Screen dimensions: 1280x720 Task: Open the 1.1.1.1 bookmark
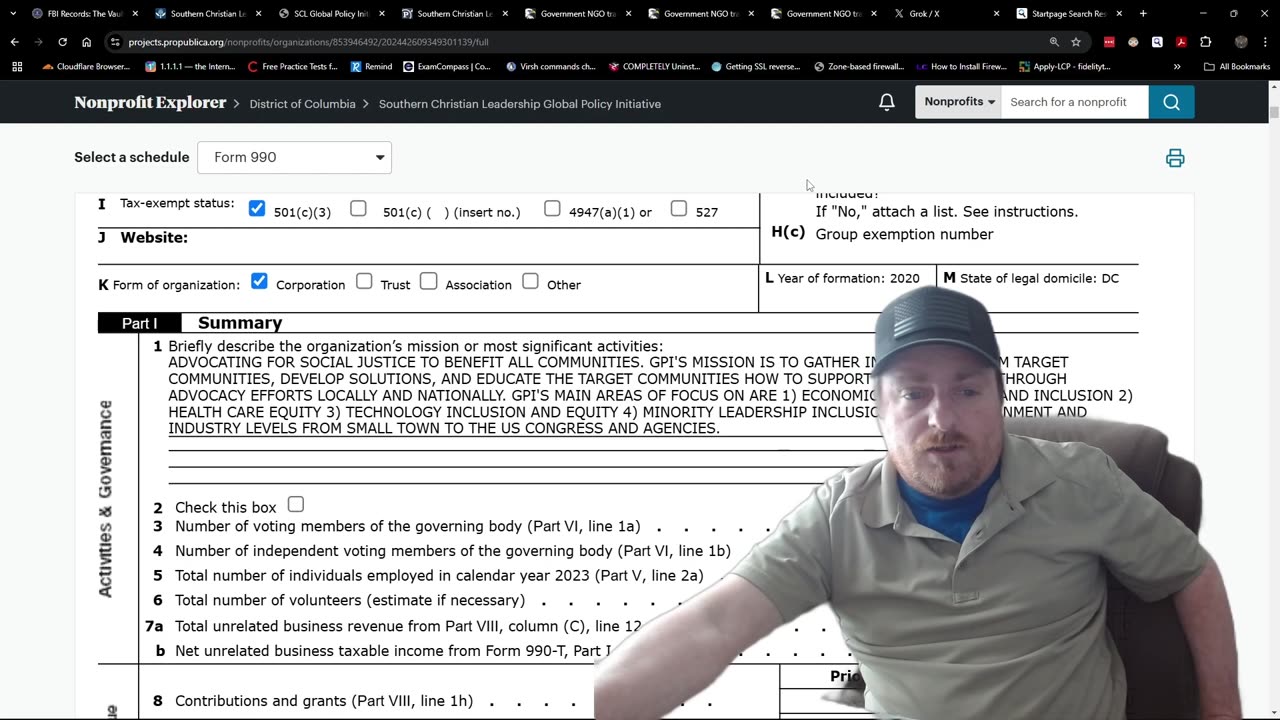(191, 67)
